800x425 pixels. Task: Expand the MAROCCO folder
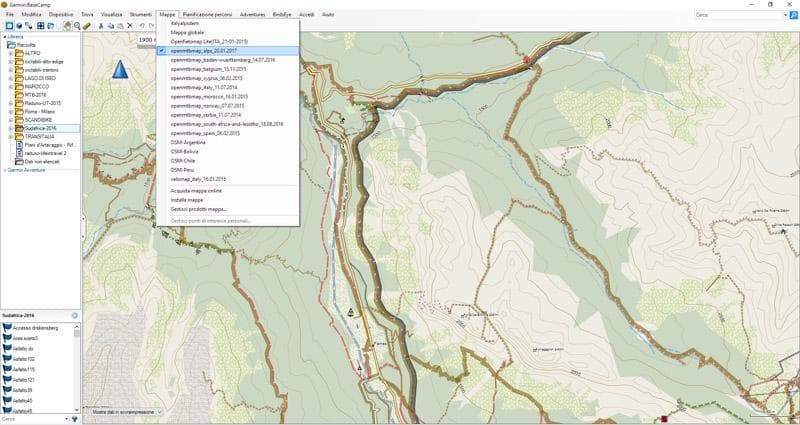pos(11,87)
